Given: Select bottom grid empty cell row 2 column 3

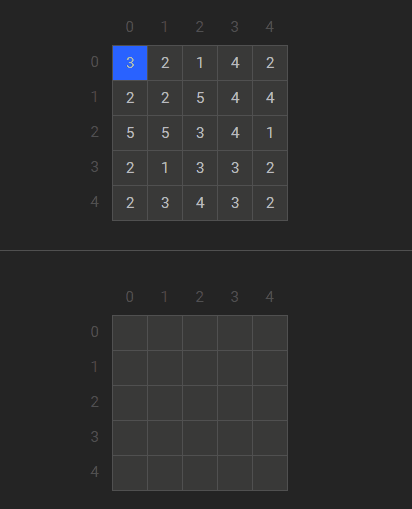Looking at the screenshot, I should pyautogui.click(x=235, y=403).
